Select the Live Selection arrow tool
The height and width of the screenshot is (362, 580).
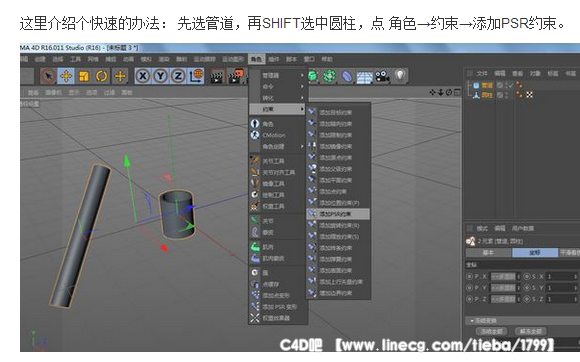(48, 76)
